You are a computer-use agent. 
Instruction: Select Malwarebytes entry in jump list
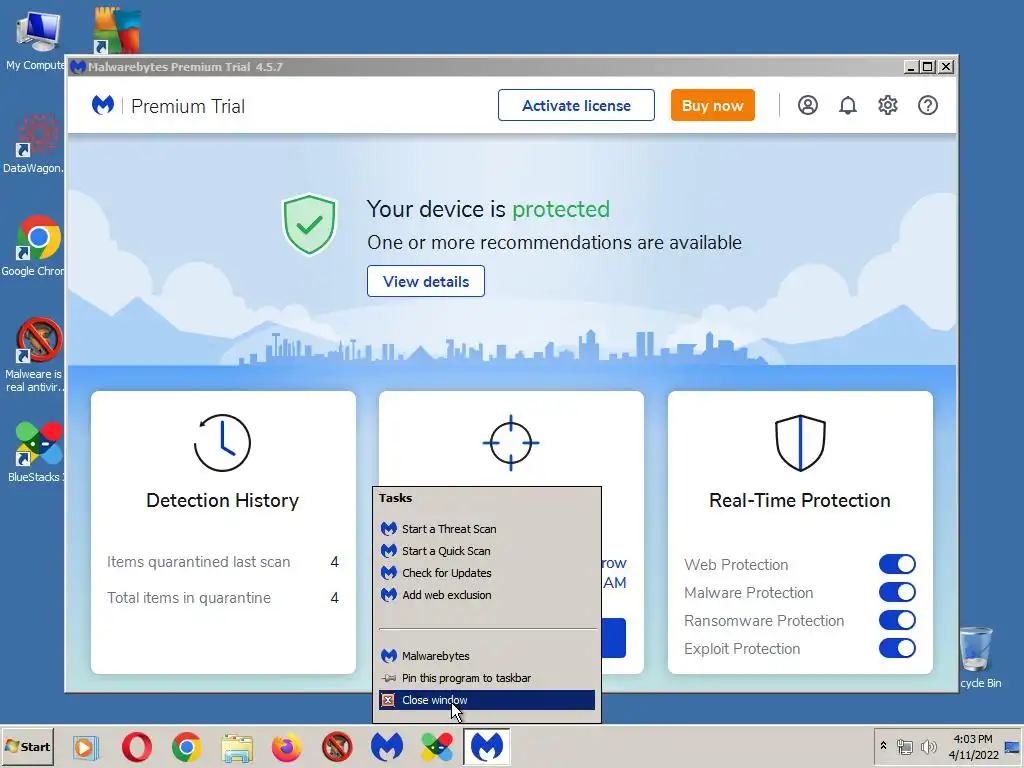pyautogui.click(x=487, y=656)
